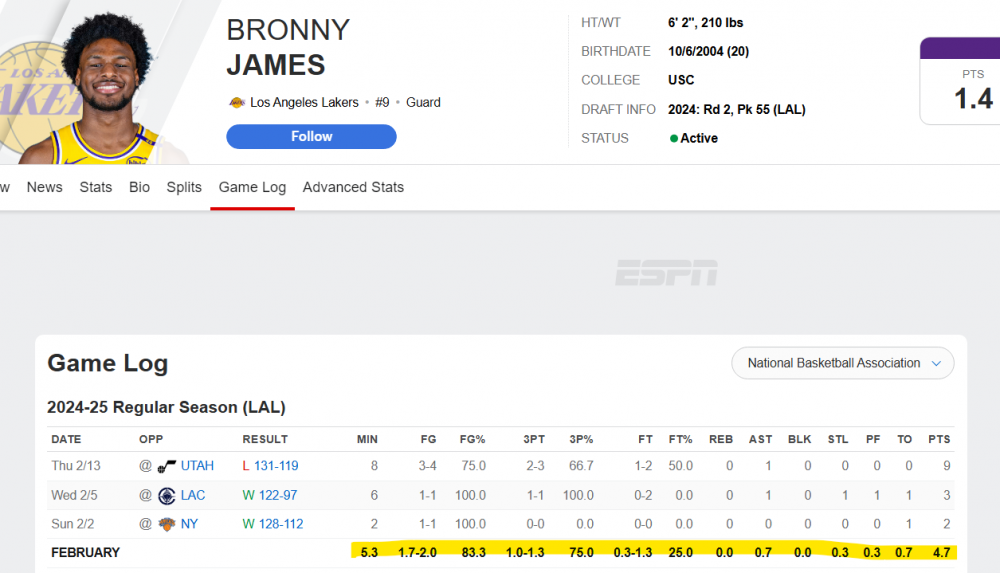This screenshot has height=573, width=1000.
Task: Click the small Lakers logo beside team name
Action: [237, 102]
